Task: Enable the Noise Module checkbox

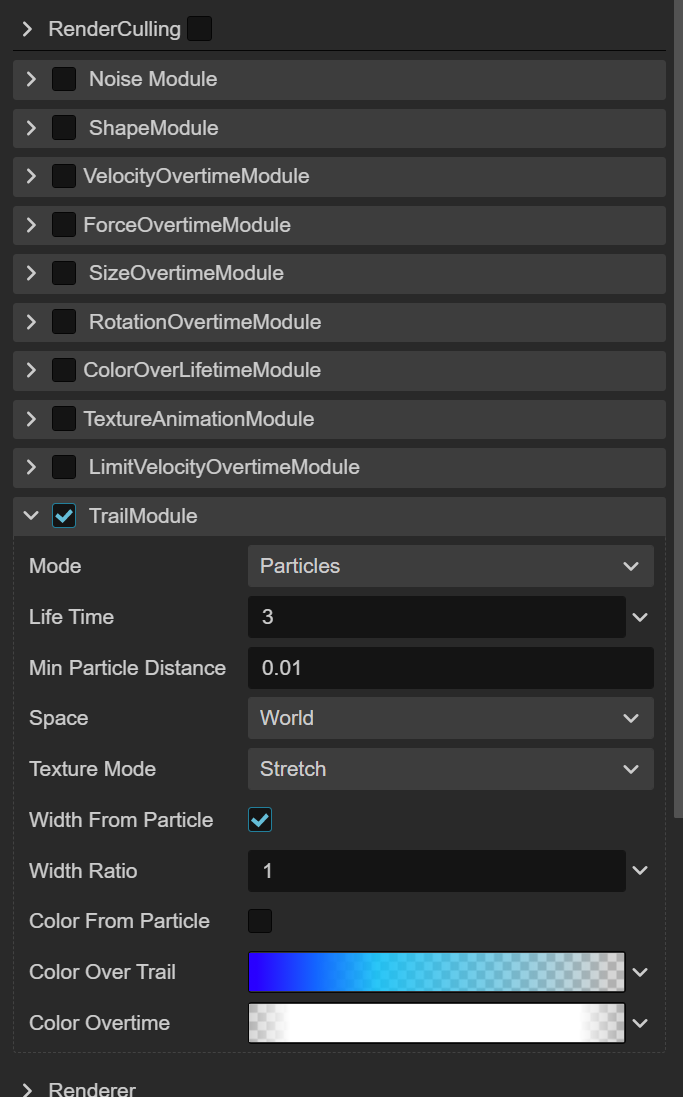Action: [64, 79]
